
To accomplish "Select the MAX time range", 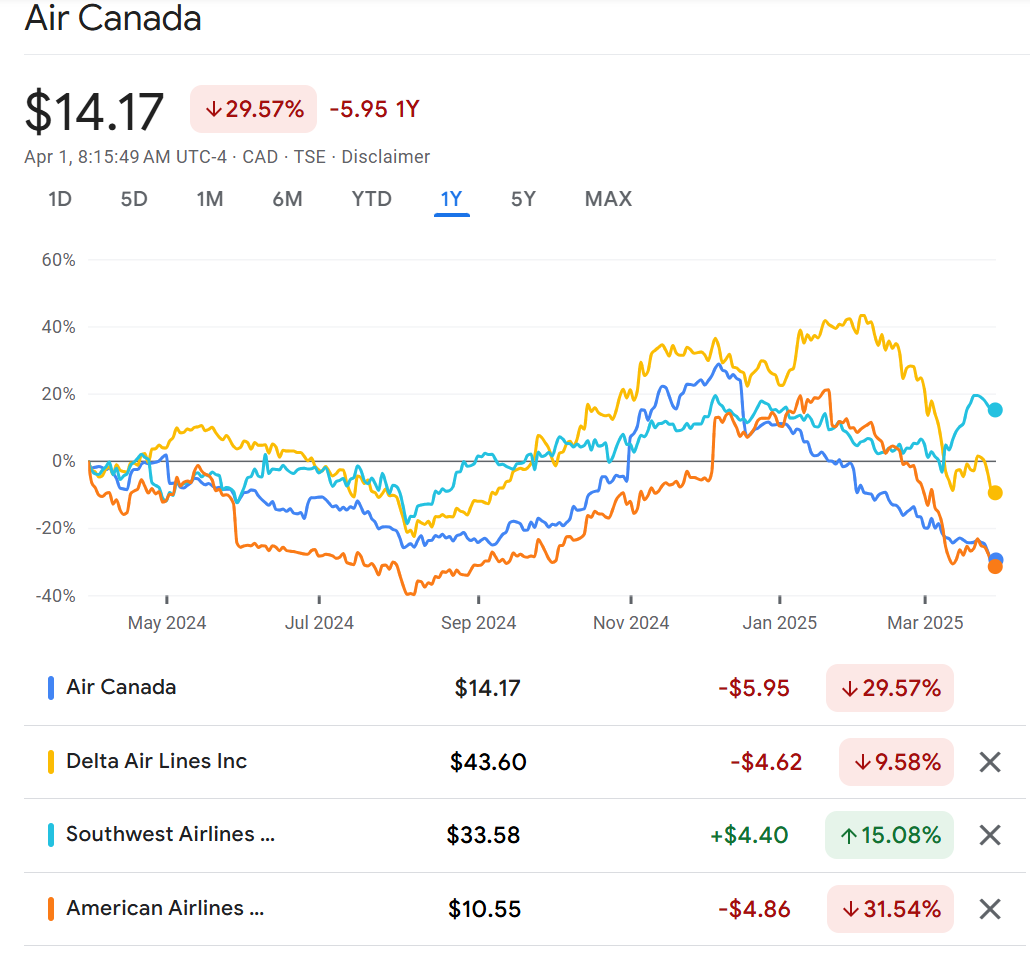I will coord(608,199).
